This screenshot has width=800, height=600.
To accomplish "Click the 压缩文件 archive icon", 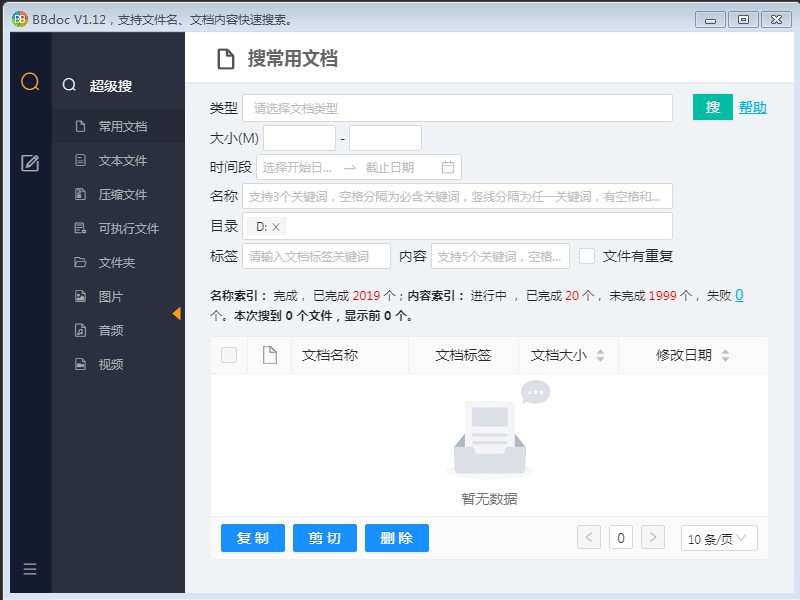I will coord(80,194).
